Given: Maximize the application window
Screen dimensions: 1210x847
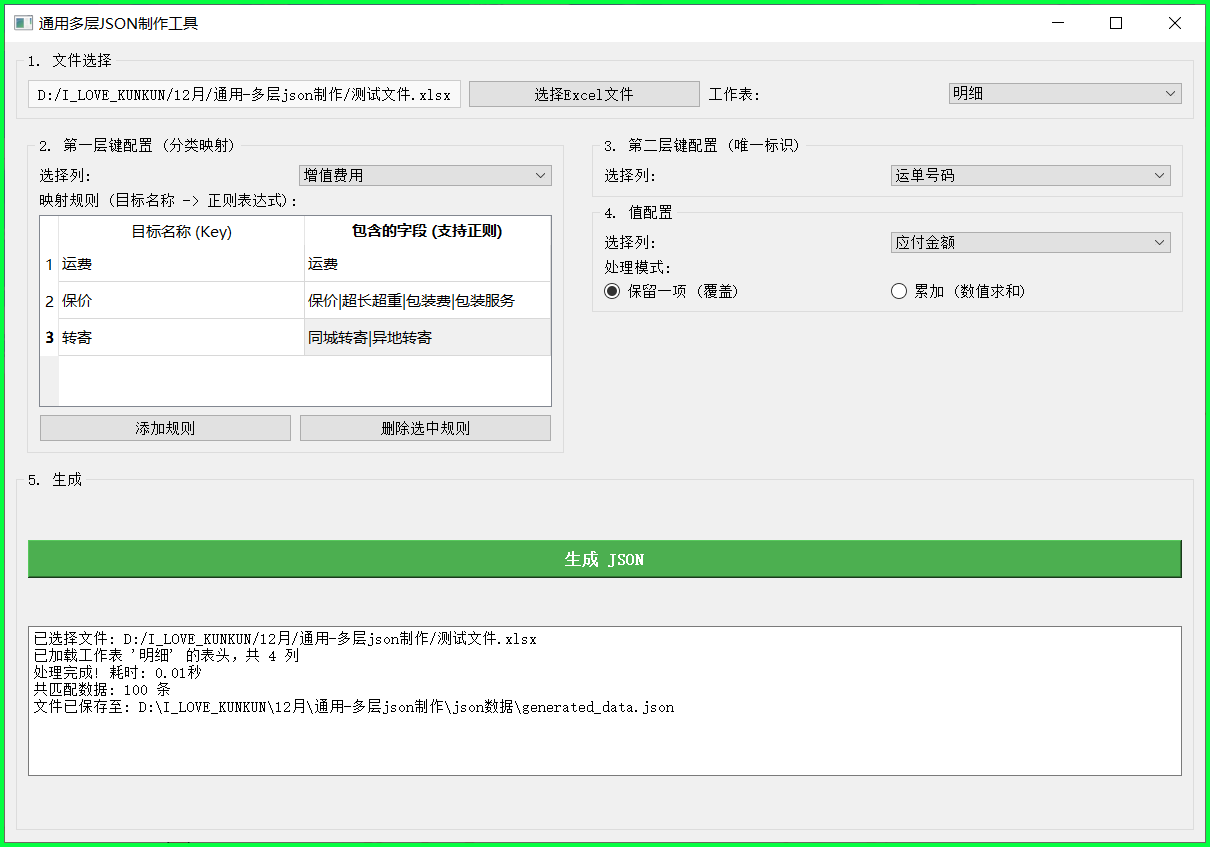Looking at the screenshot, I should [x=1116, y=23].
